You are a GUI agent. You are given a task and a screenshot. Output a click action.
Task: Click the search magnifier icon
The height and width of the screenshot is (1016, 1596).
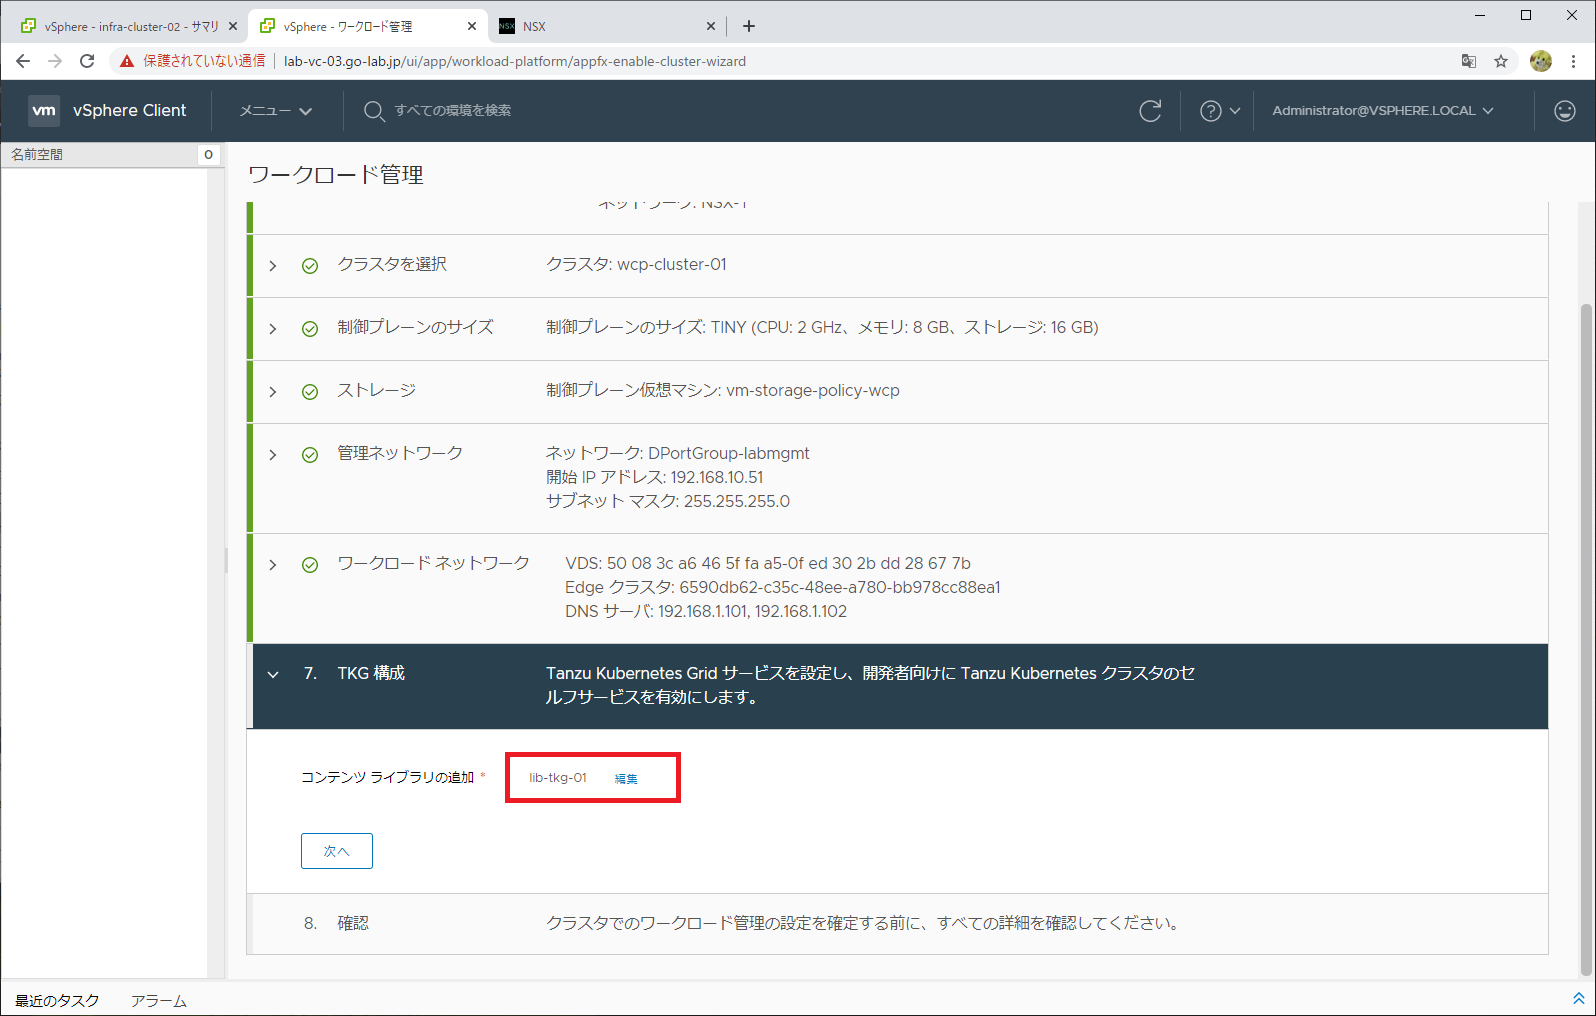pyautogui.click(x=374, y=111)
